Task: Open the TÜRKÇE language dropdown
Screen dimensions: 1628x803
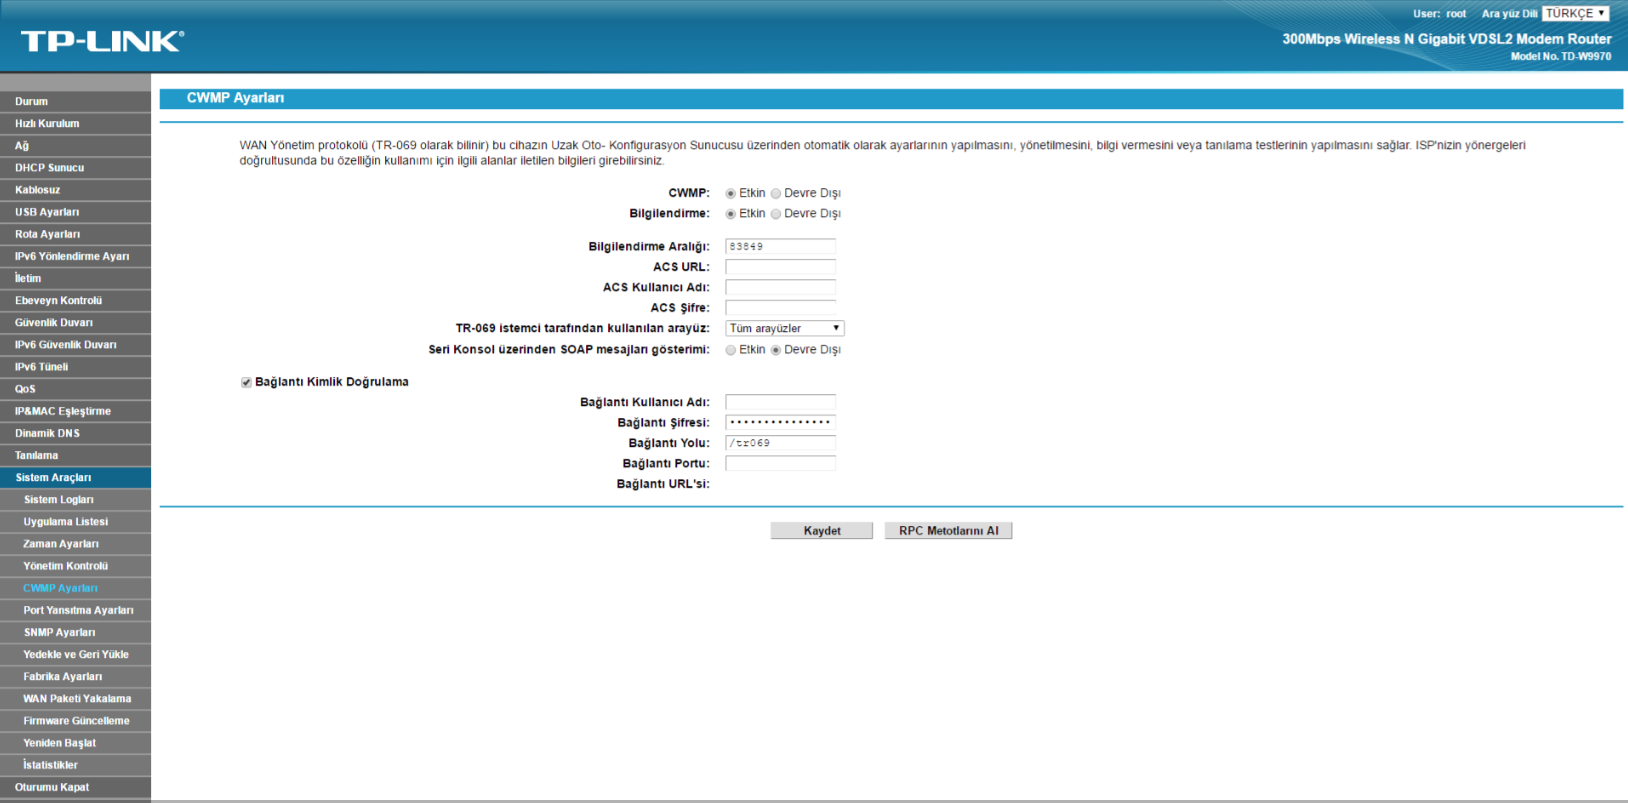Action: point(1576,13)
